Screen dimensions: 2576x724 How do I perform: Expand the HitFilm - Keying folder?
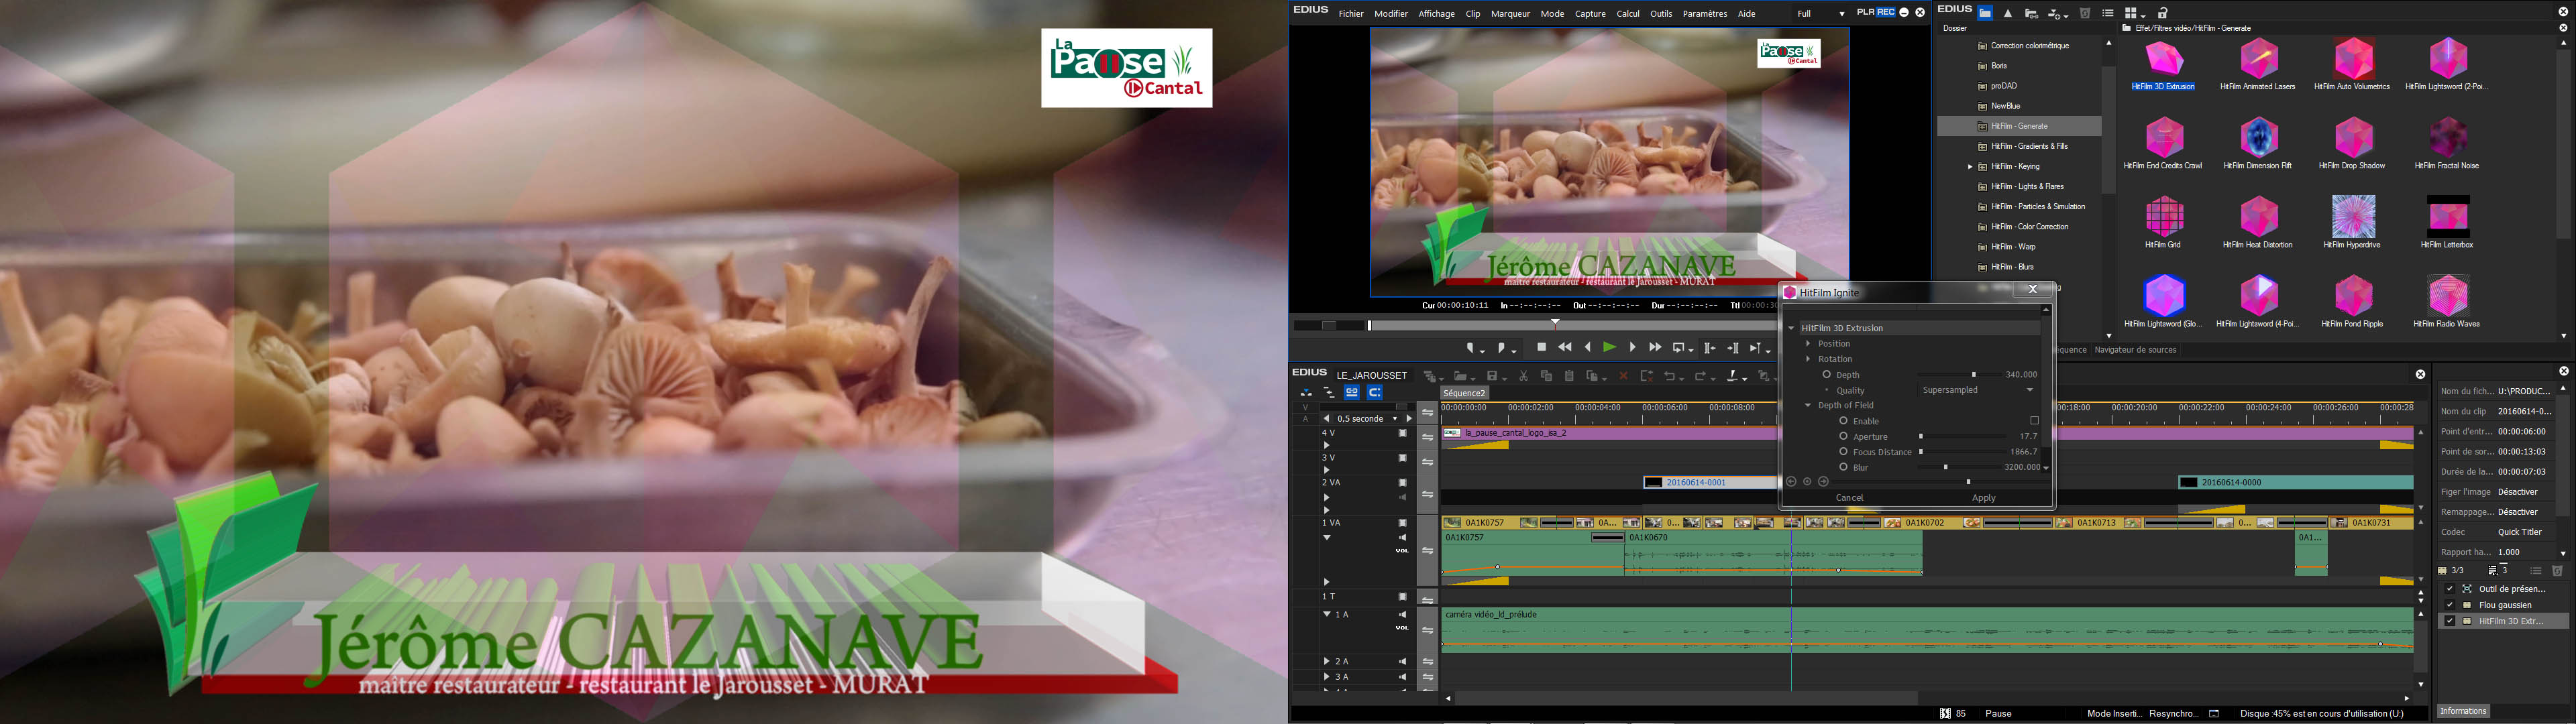coord(1970,167)
